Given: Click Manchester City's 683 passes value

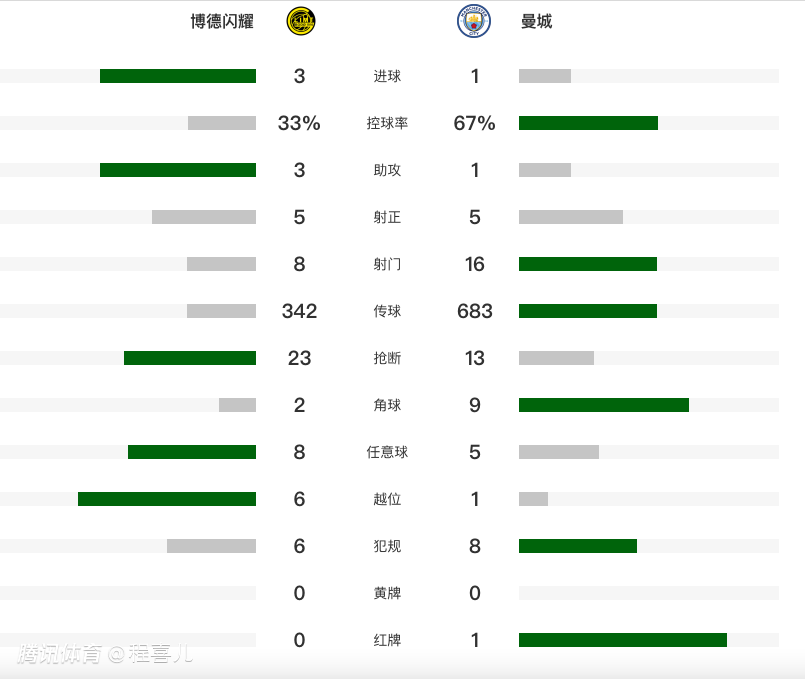Looking at the screenshot, I should (474, 311).
